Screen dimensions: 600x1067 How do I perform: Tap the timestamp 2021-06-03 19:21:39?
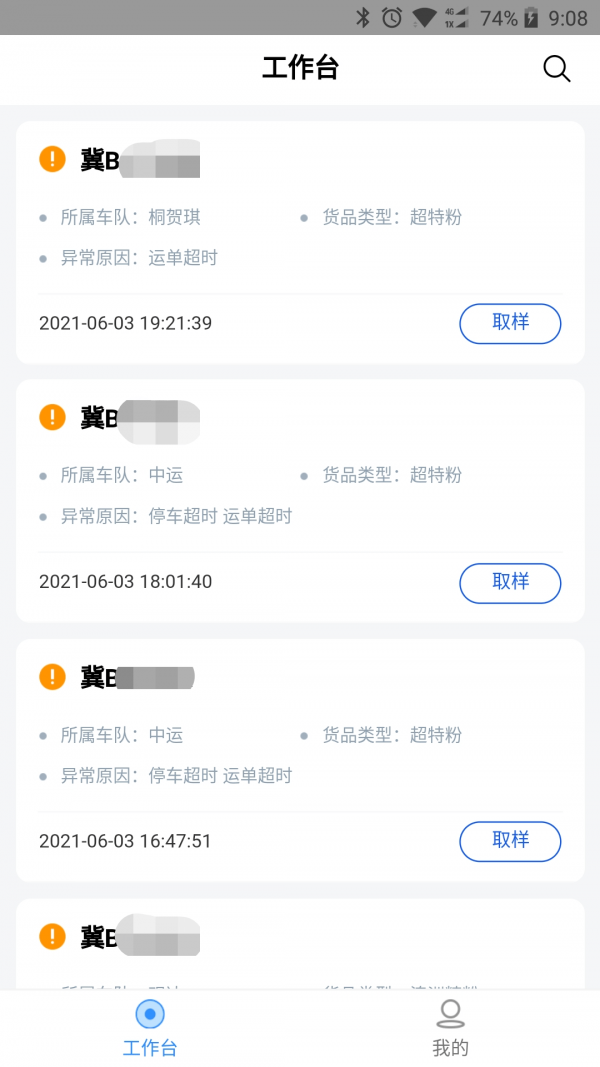[125, 323]
